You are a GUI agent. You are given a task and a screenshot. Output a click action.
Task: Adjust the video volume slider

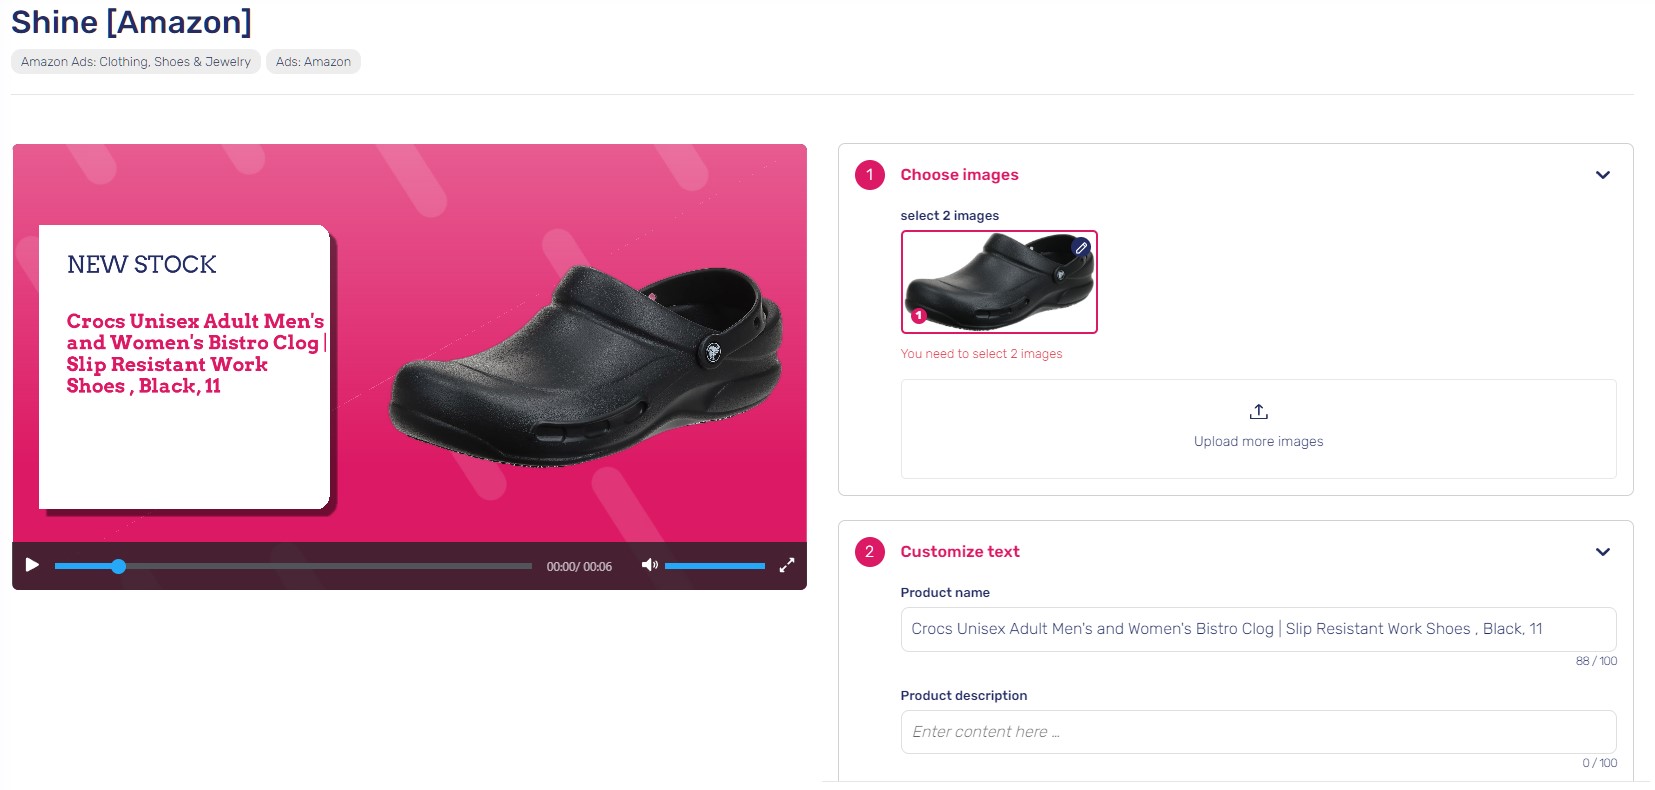[x=714, y=566]
